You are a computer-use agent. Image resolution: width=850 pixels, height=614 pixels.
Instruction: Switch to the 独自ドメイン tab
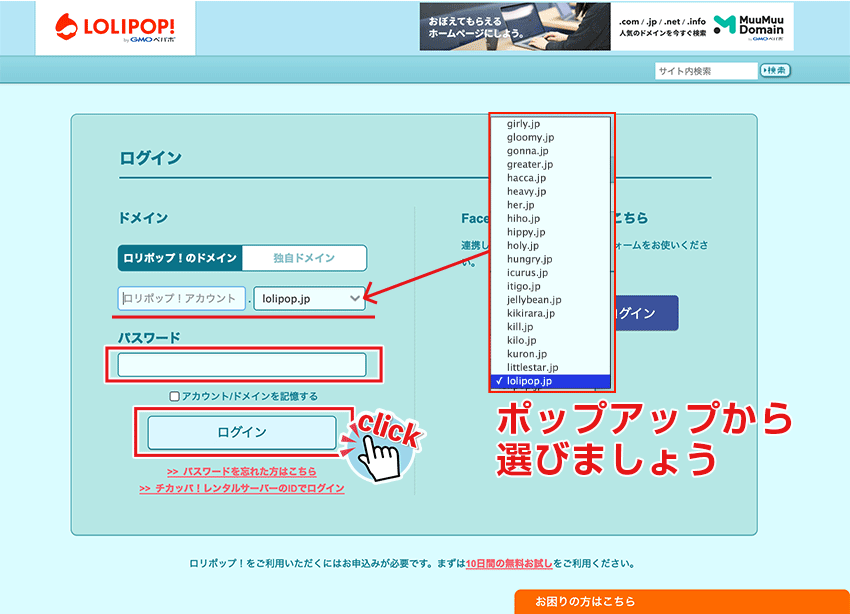pyautogui.click(x=304, y=258)
